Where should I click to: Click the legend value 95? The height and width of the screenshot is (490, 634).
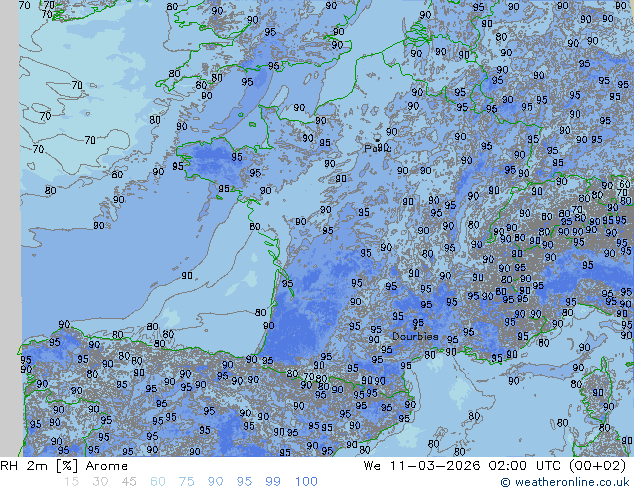(x=244, y=482)
